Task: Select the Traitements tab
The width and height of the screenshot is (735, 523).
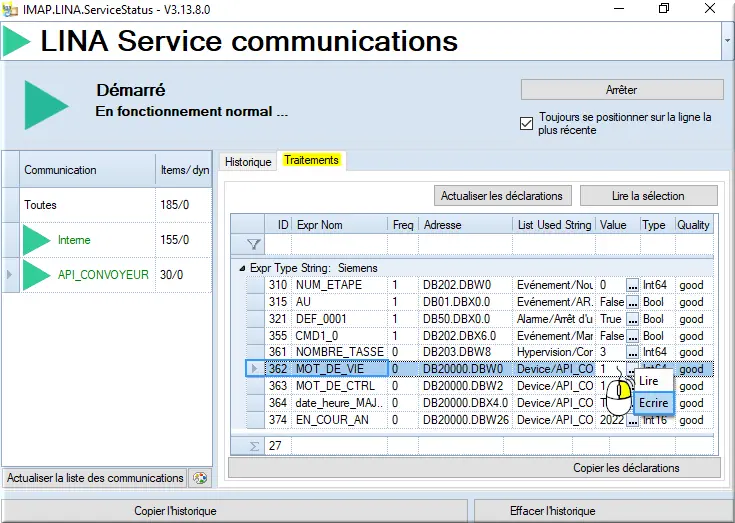Action: click(x=311, y=160)
